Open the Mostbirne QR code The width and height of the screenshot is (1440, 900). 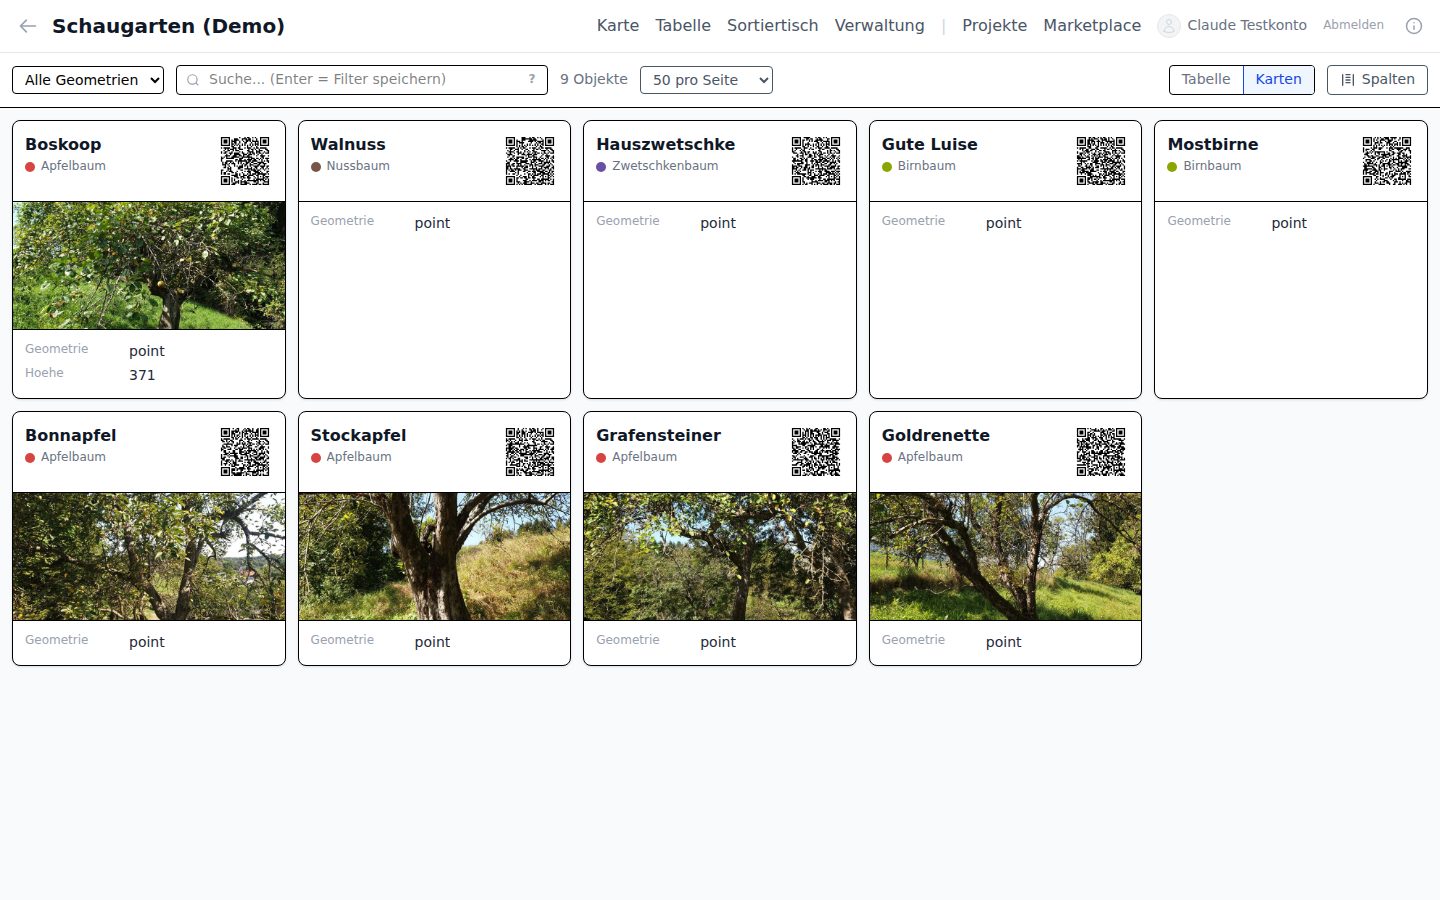1387,161
